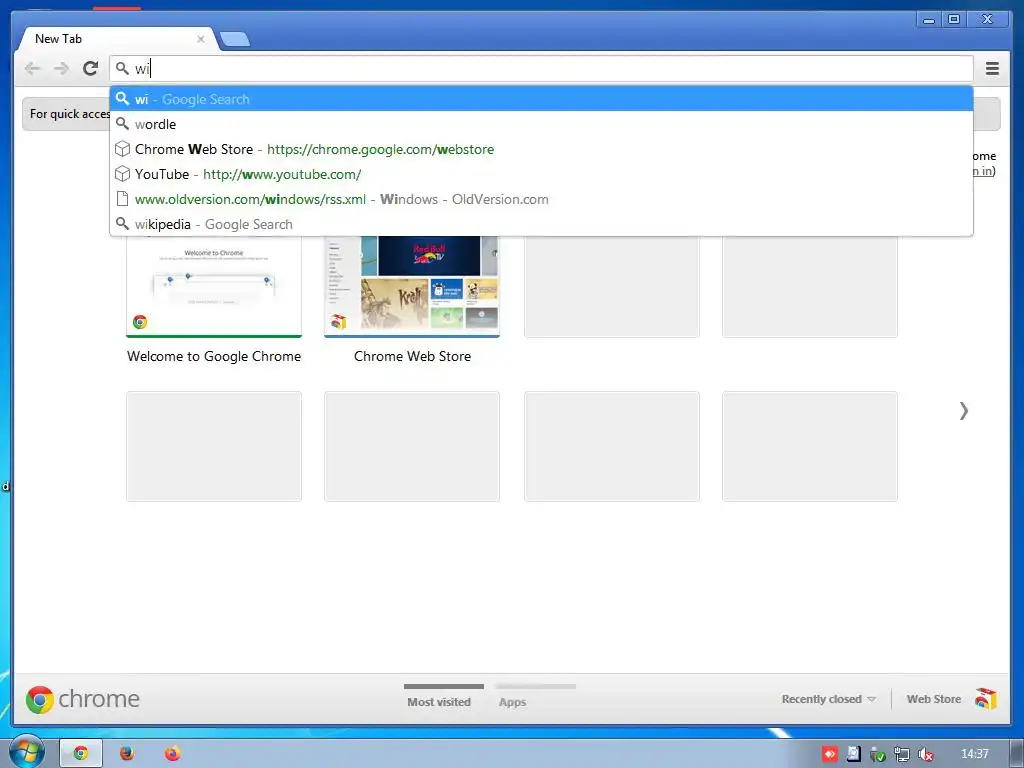Click the chrome logo in the footer
The height and width of the screenshot is (768, 1024).
tap(83, 699)
